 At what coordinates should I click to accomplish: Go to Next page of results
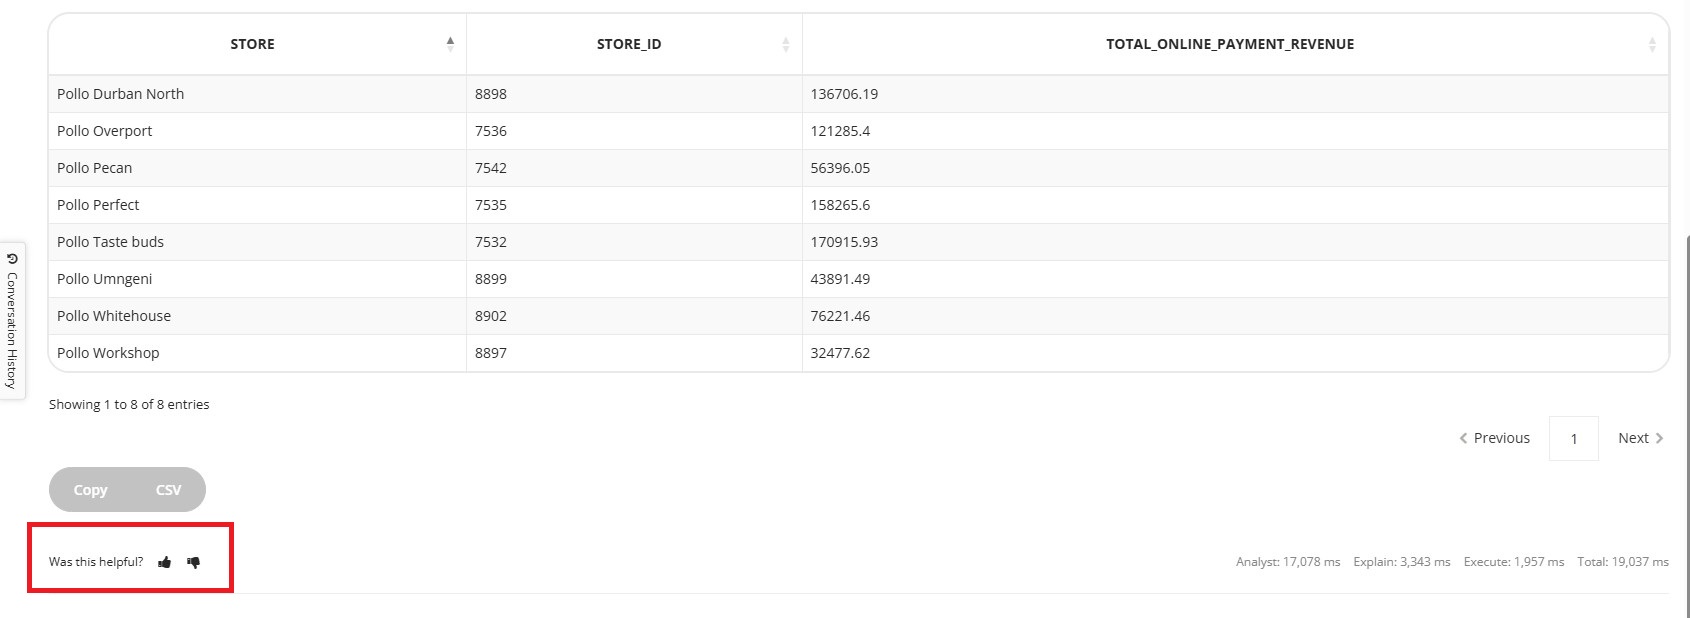(1640, 438)
